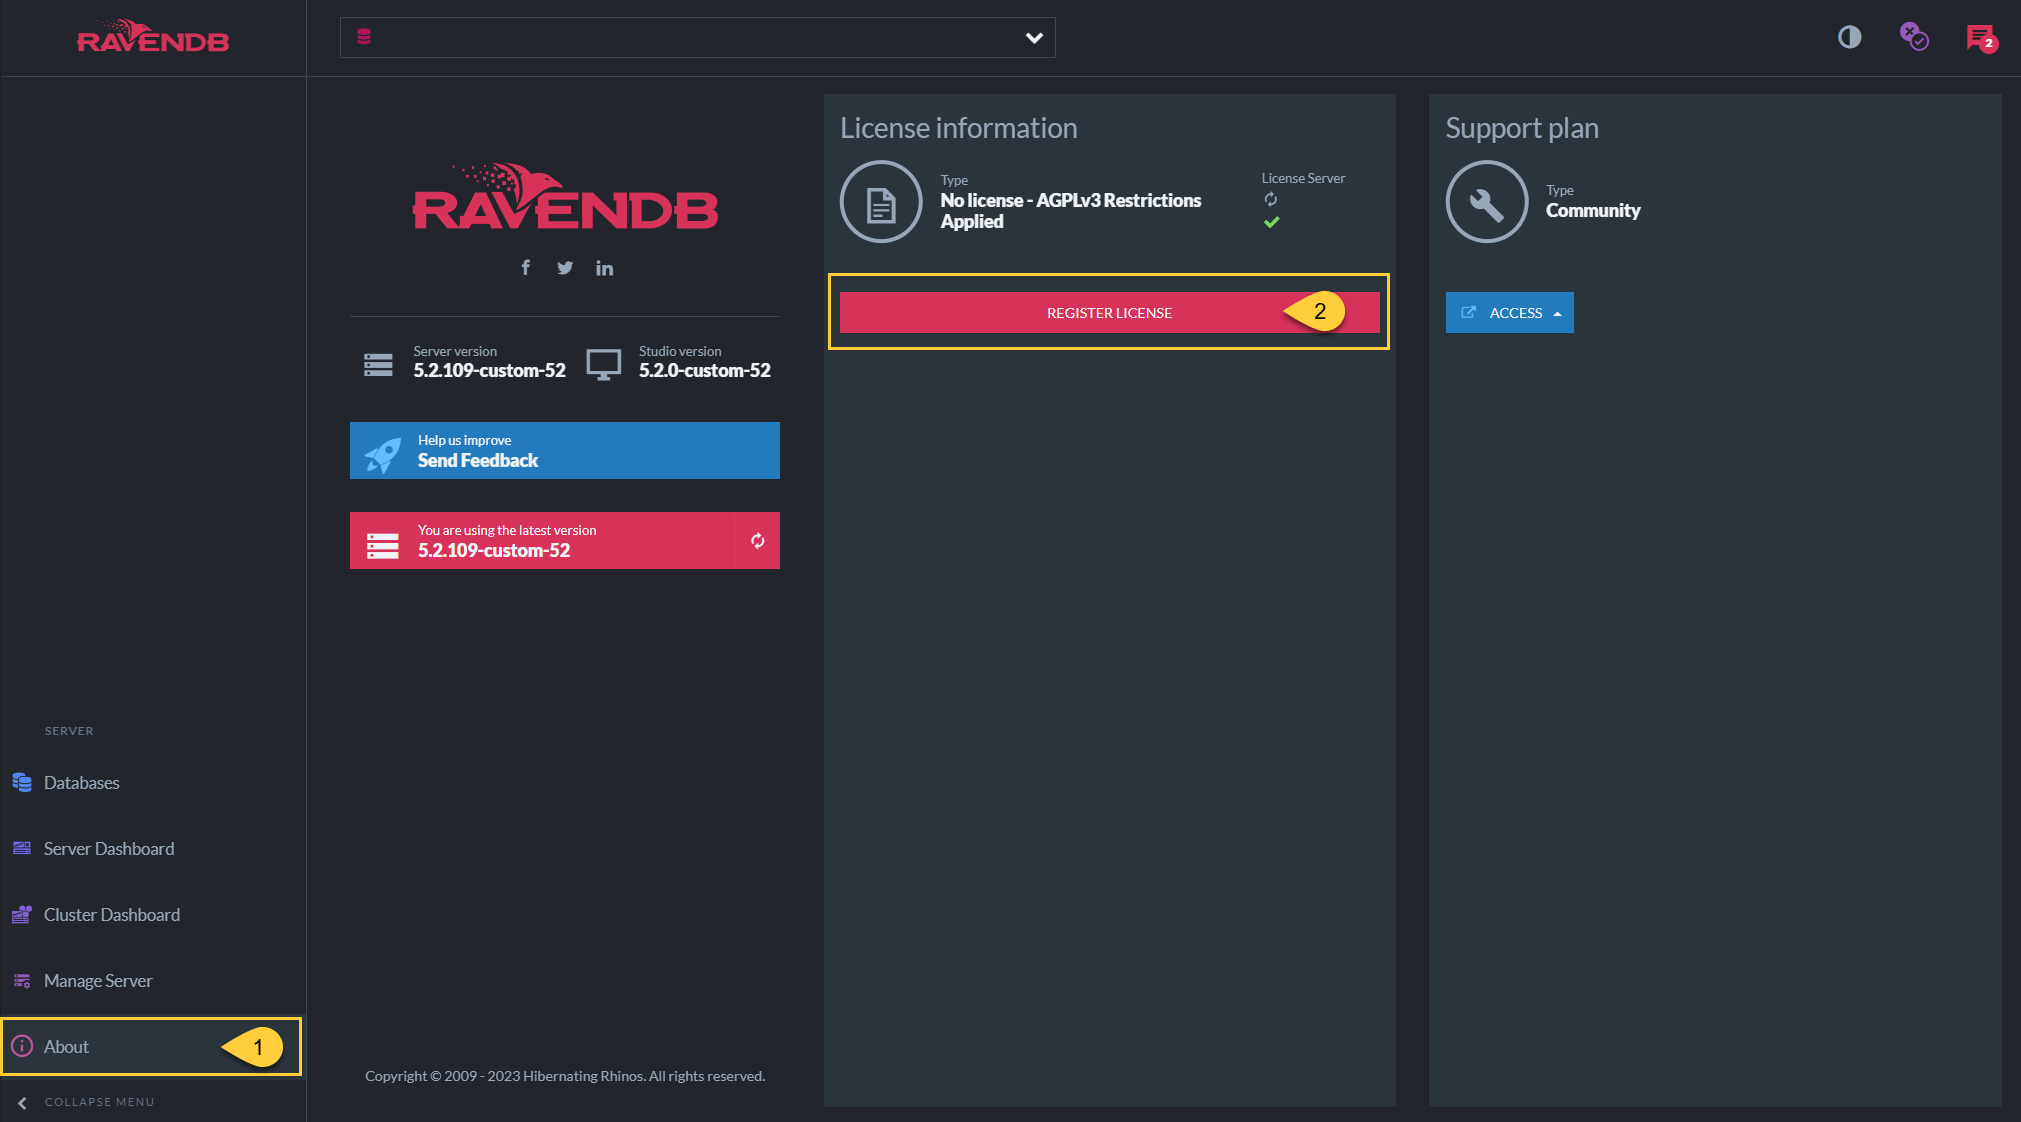The width and height of the screenshot is (2021, 1122).
Task: Click the green License Server checkmark
Action: pyautogui.click(x=1271, y=222)
